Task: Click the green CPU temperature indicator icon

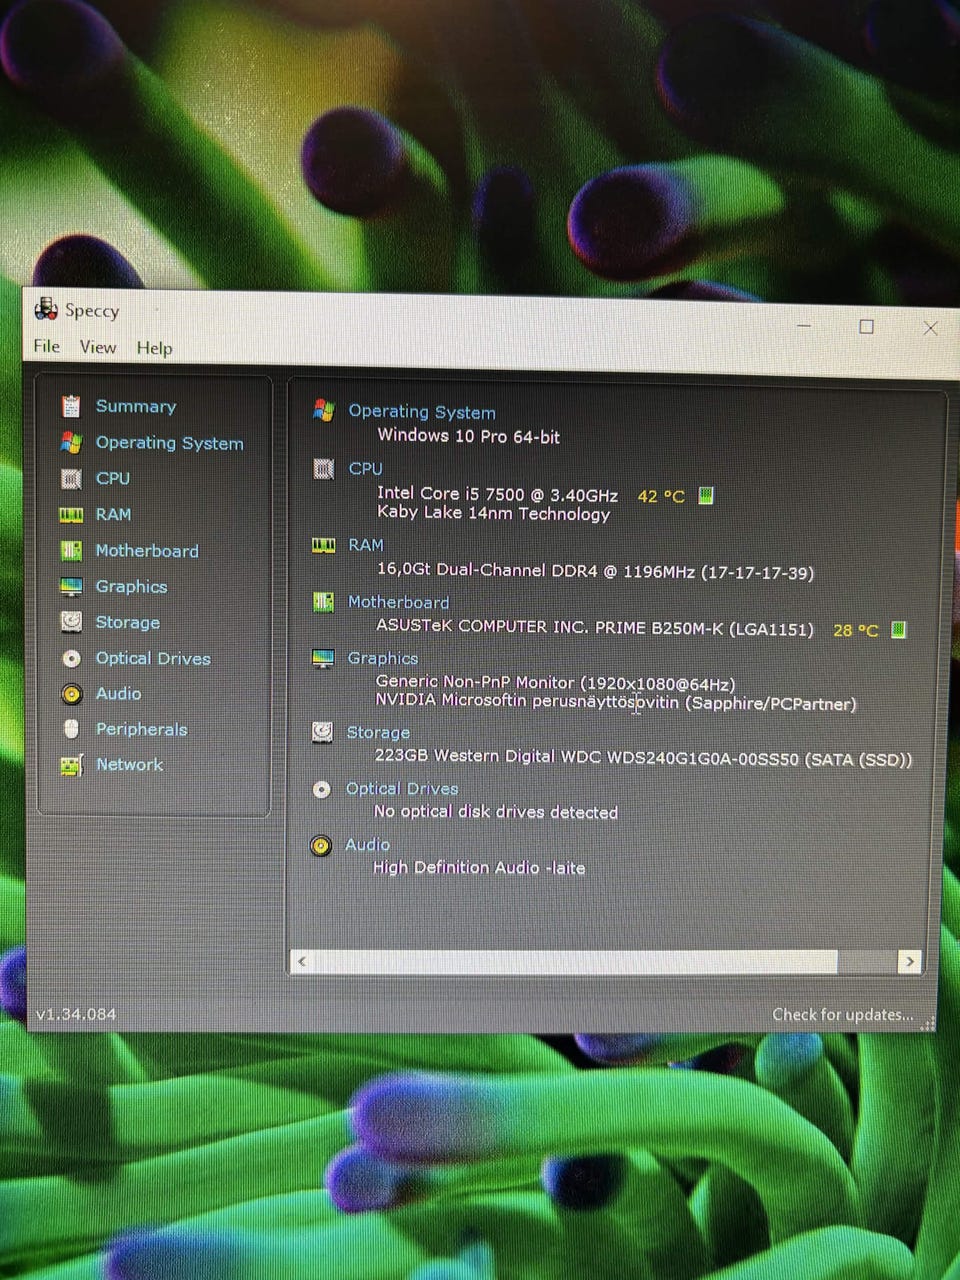Action: tap(705, 496)
